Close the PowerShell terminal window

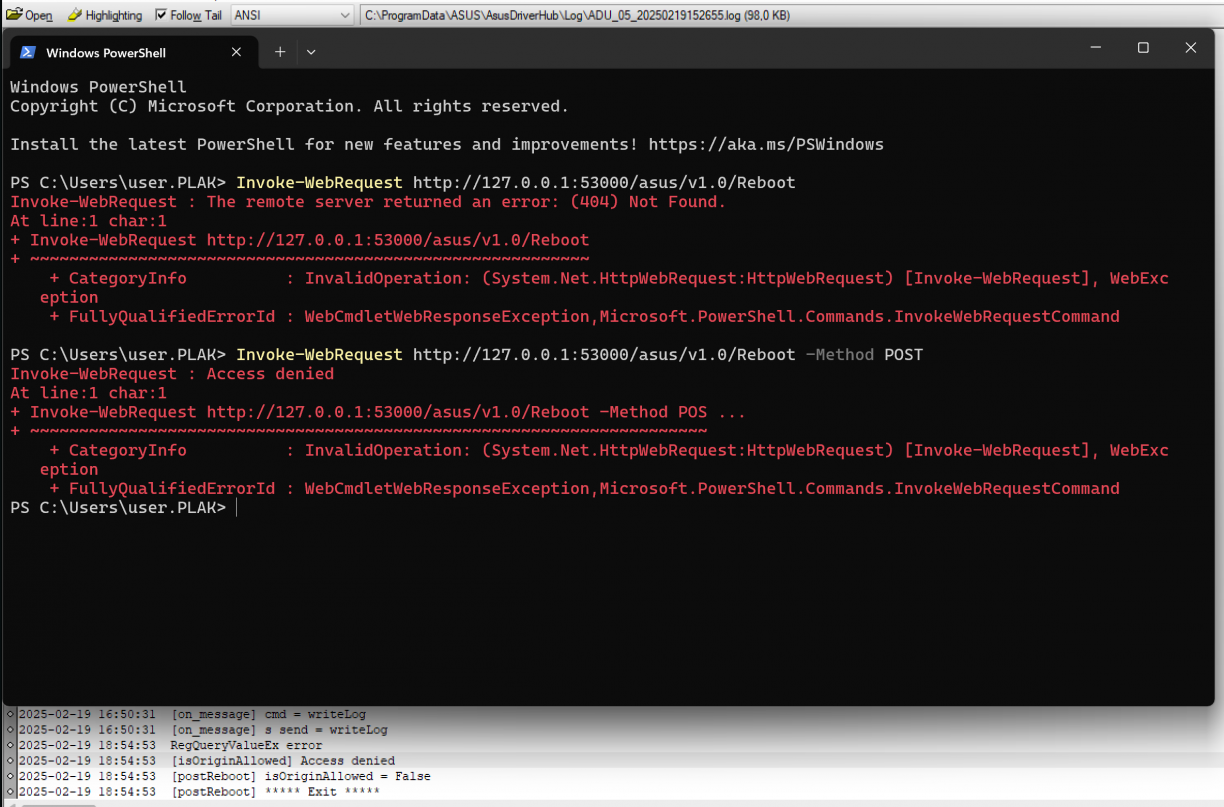click(1190, 48)
